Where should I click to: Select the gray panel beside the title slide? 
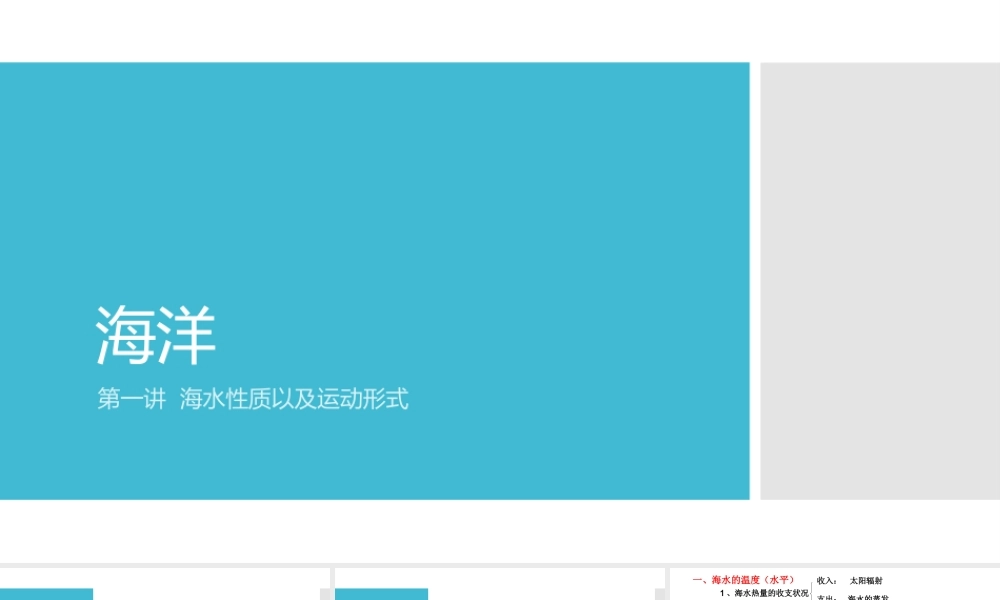[880, 281]
